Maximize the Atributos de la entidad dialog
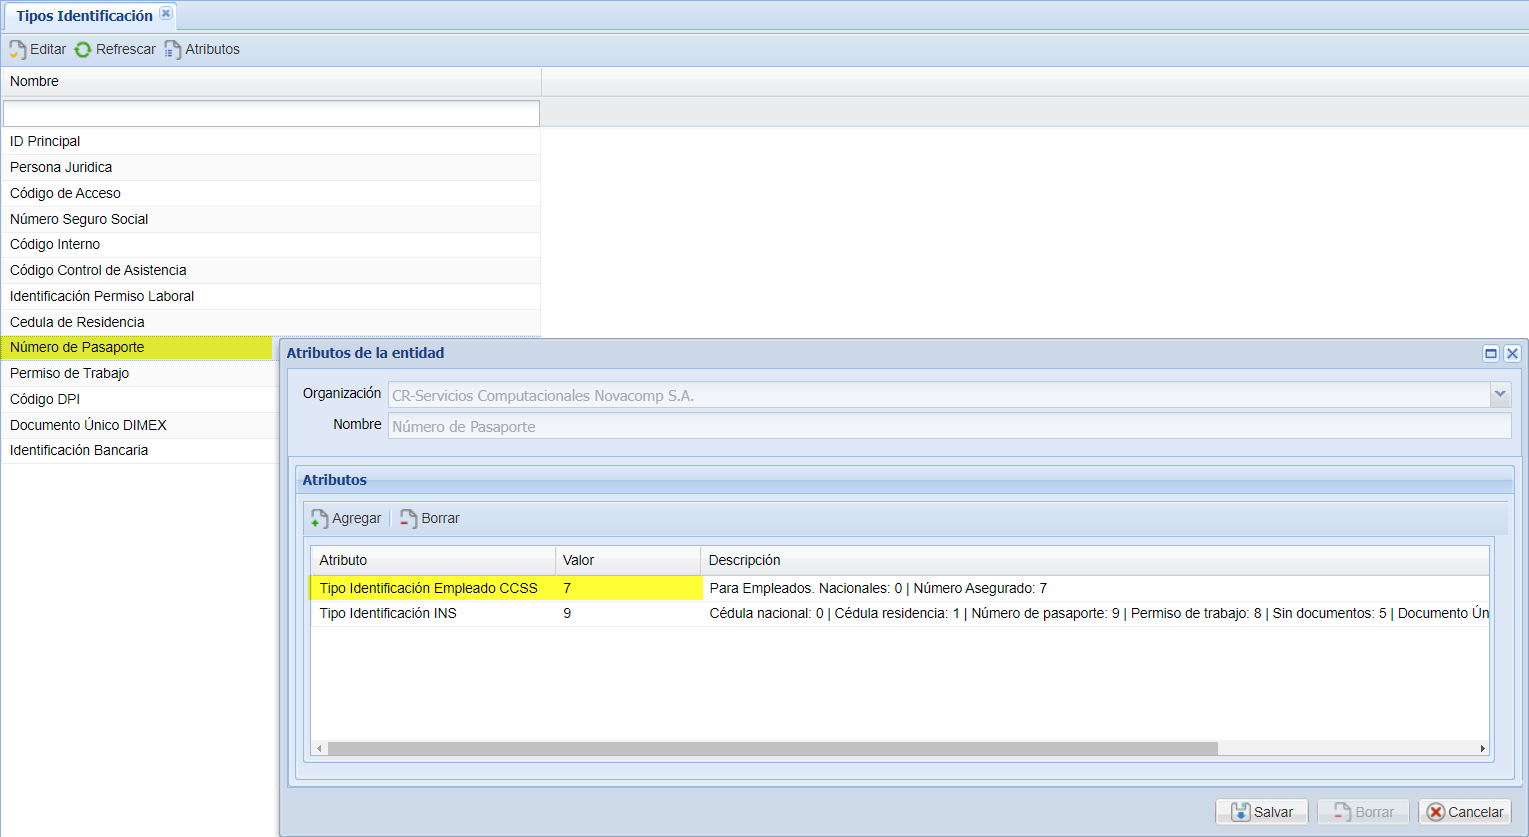The width and height of the screenshot is (1529, 837). click(1491, 353)
